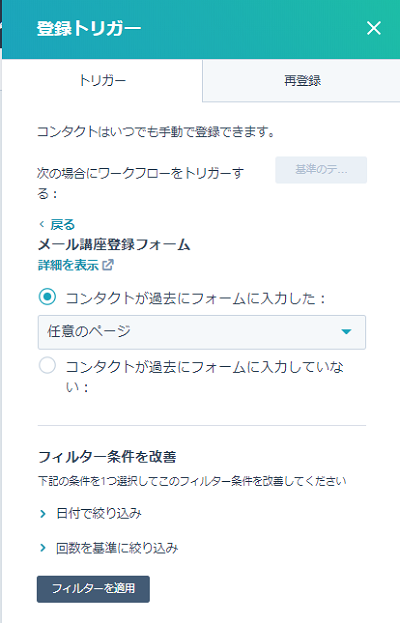This screenshot has height=623, width=400.
Task: Click the 基準のテ... button
Action: 321,170
